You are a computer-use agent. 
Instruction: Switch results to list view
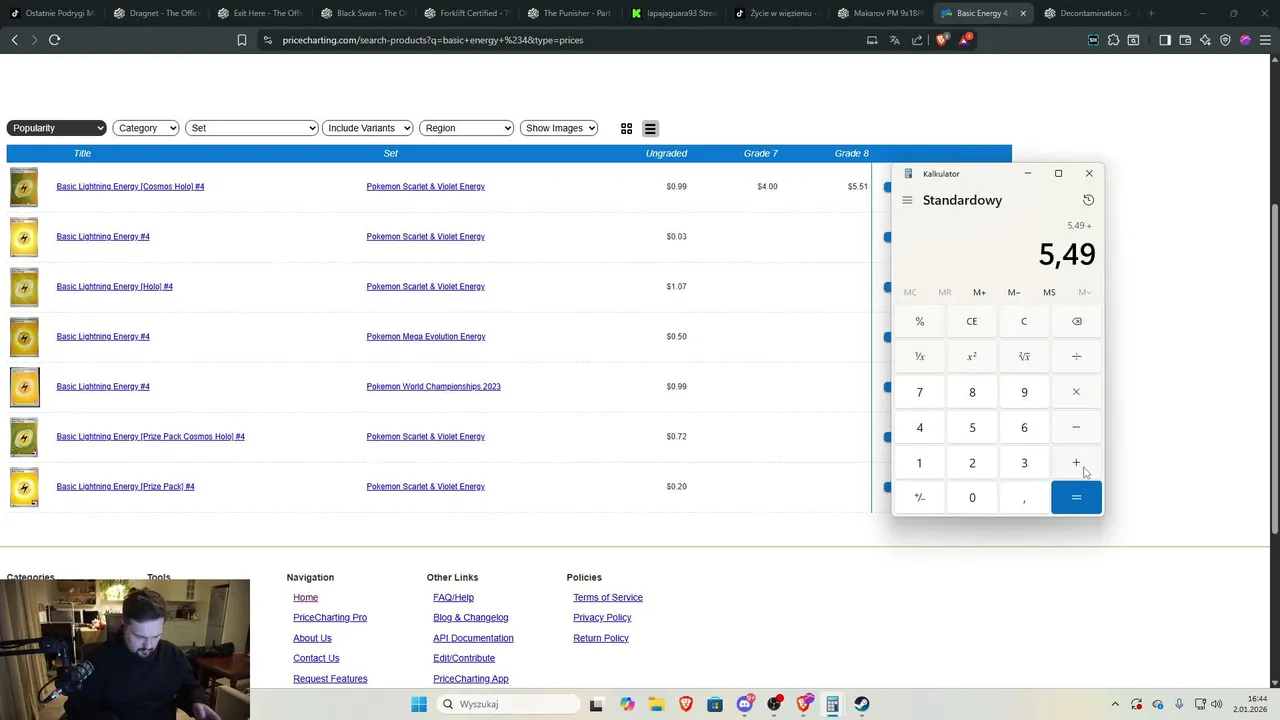[x=650, y=128]
